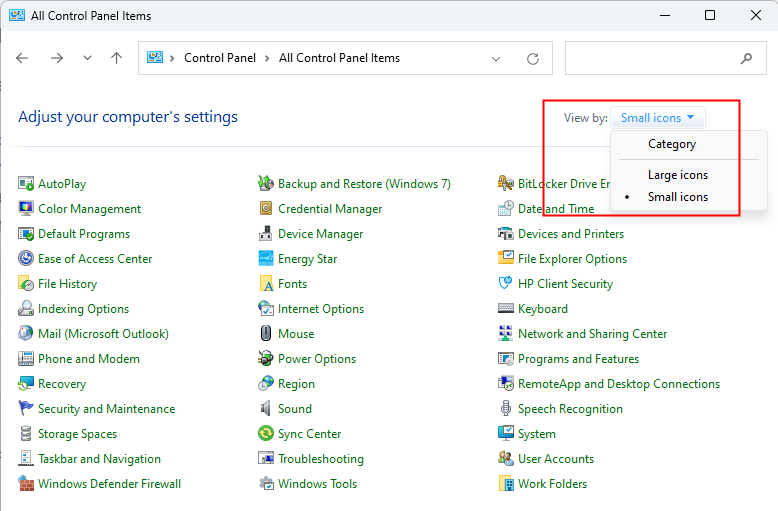Click the Internet Options icon
778x511 pixels.
pyautogui.click(x=266, y=309)
